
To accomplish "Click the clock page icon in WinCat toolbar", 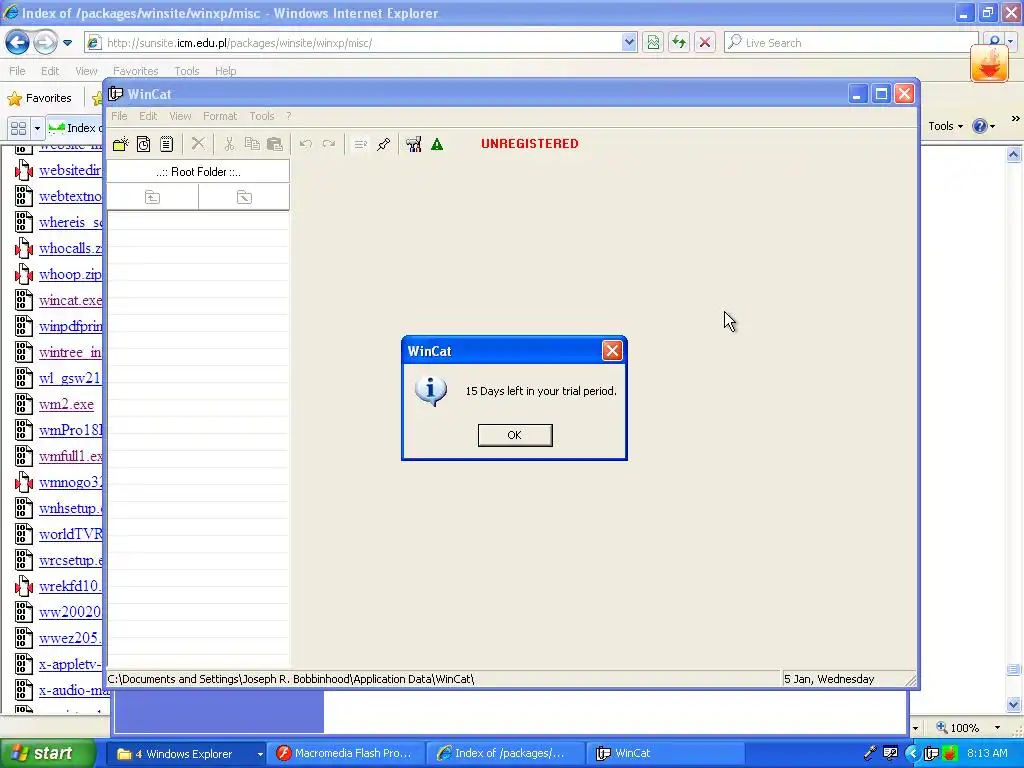I will 144,144.
